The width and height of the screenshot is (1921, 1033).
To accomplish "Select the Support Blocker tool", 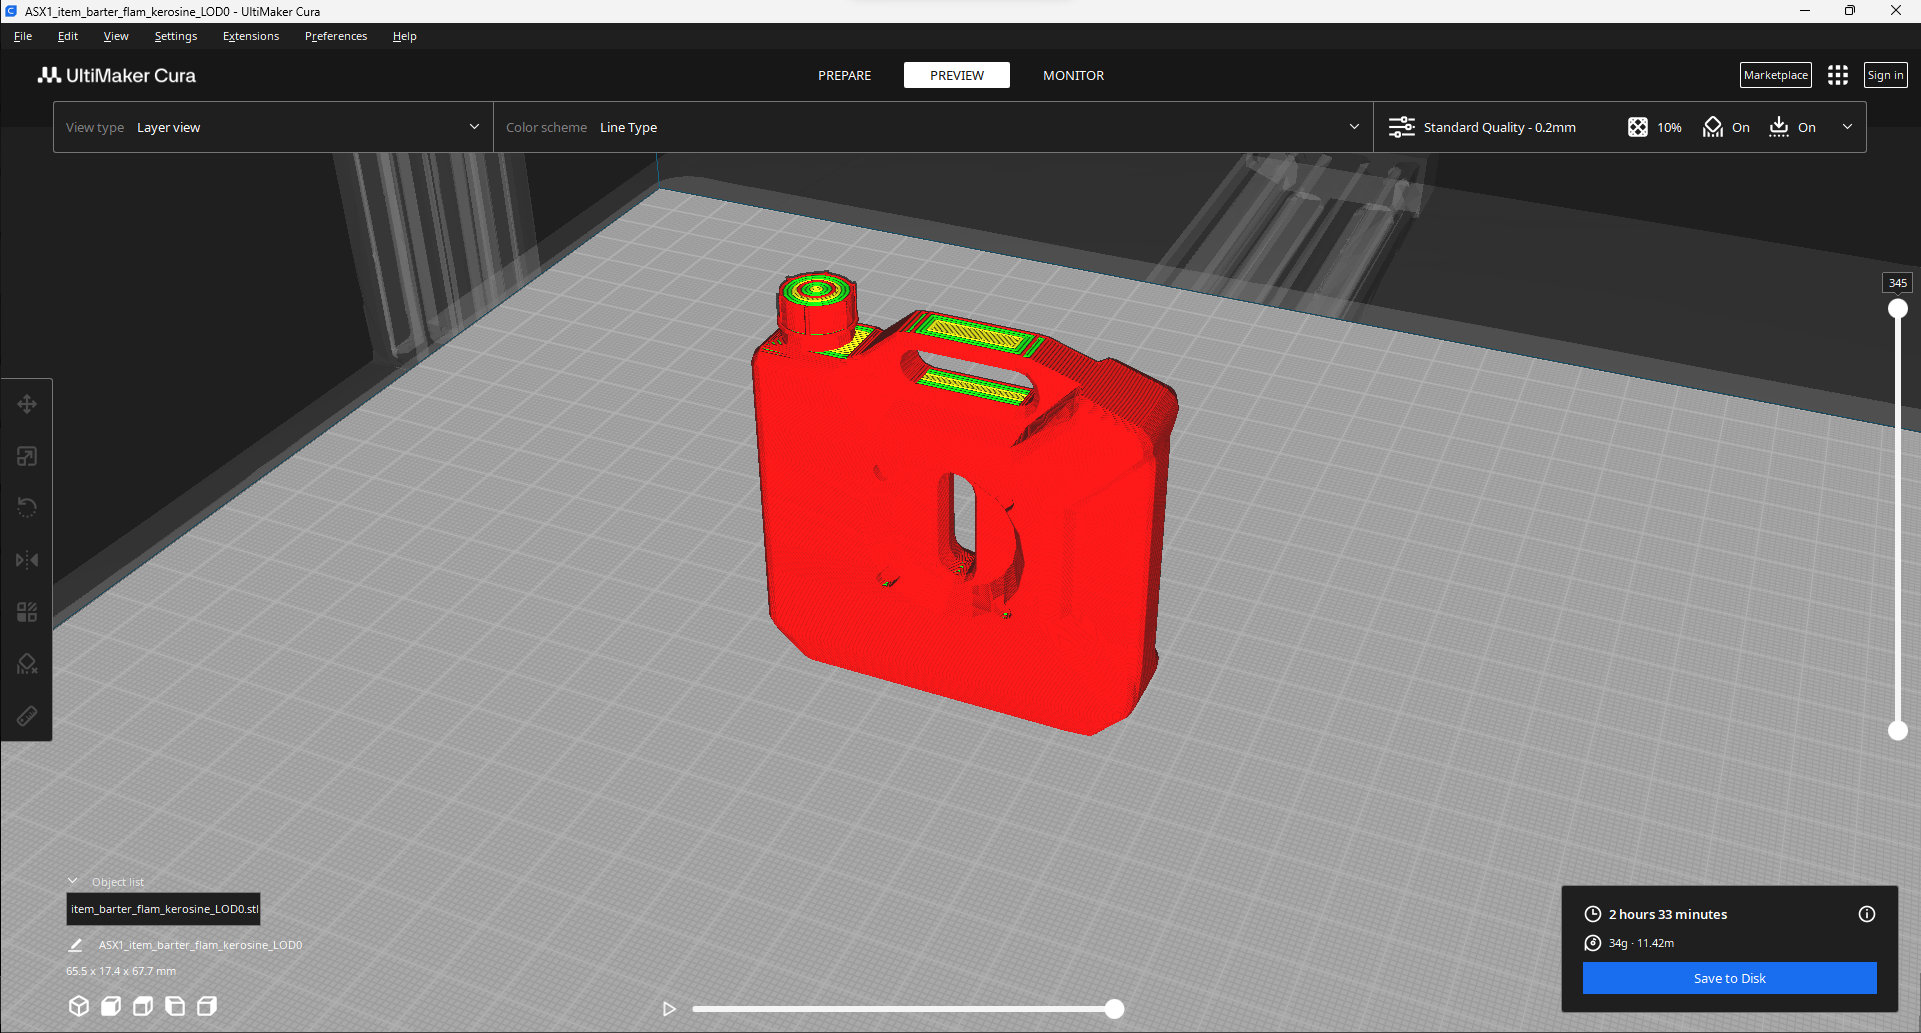I will click(27, 663).
